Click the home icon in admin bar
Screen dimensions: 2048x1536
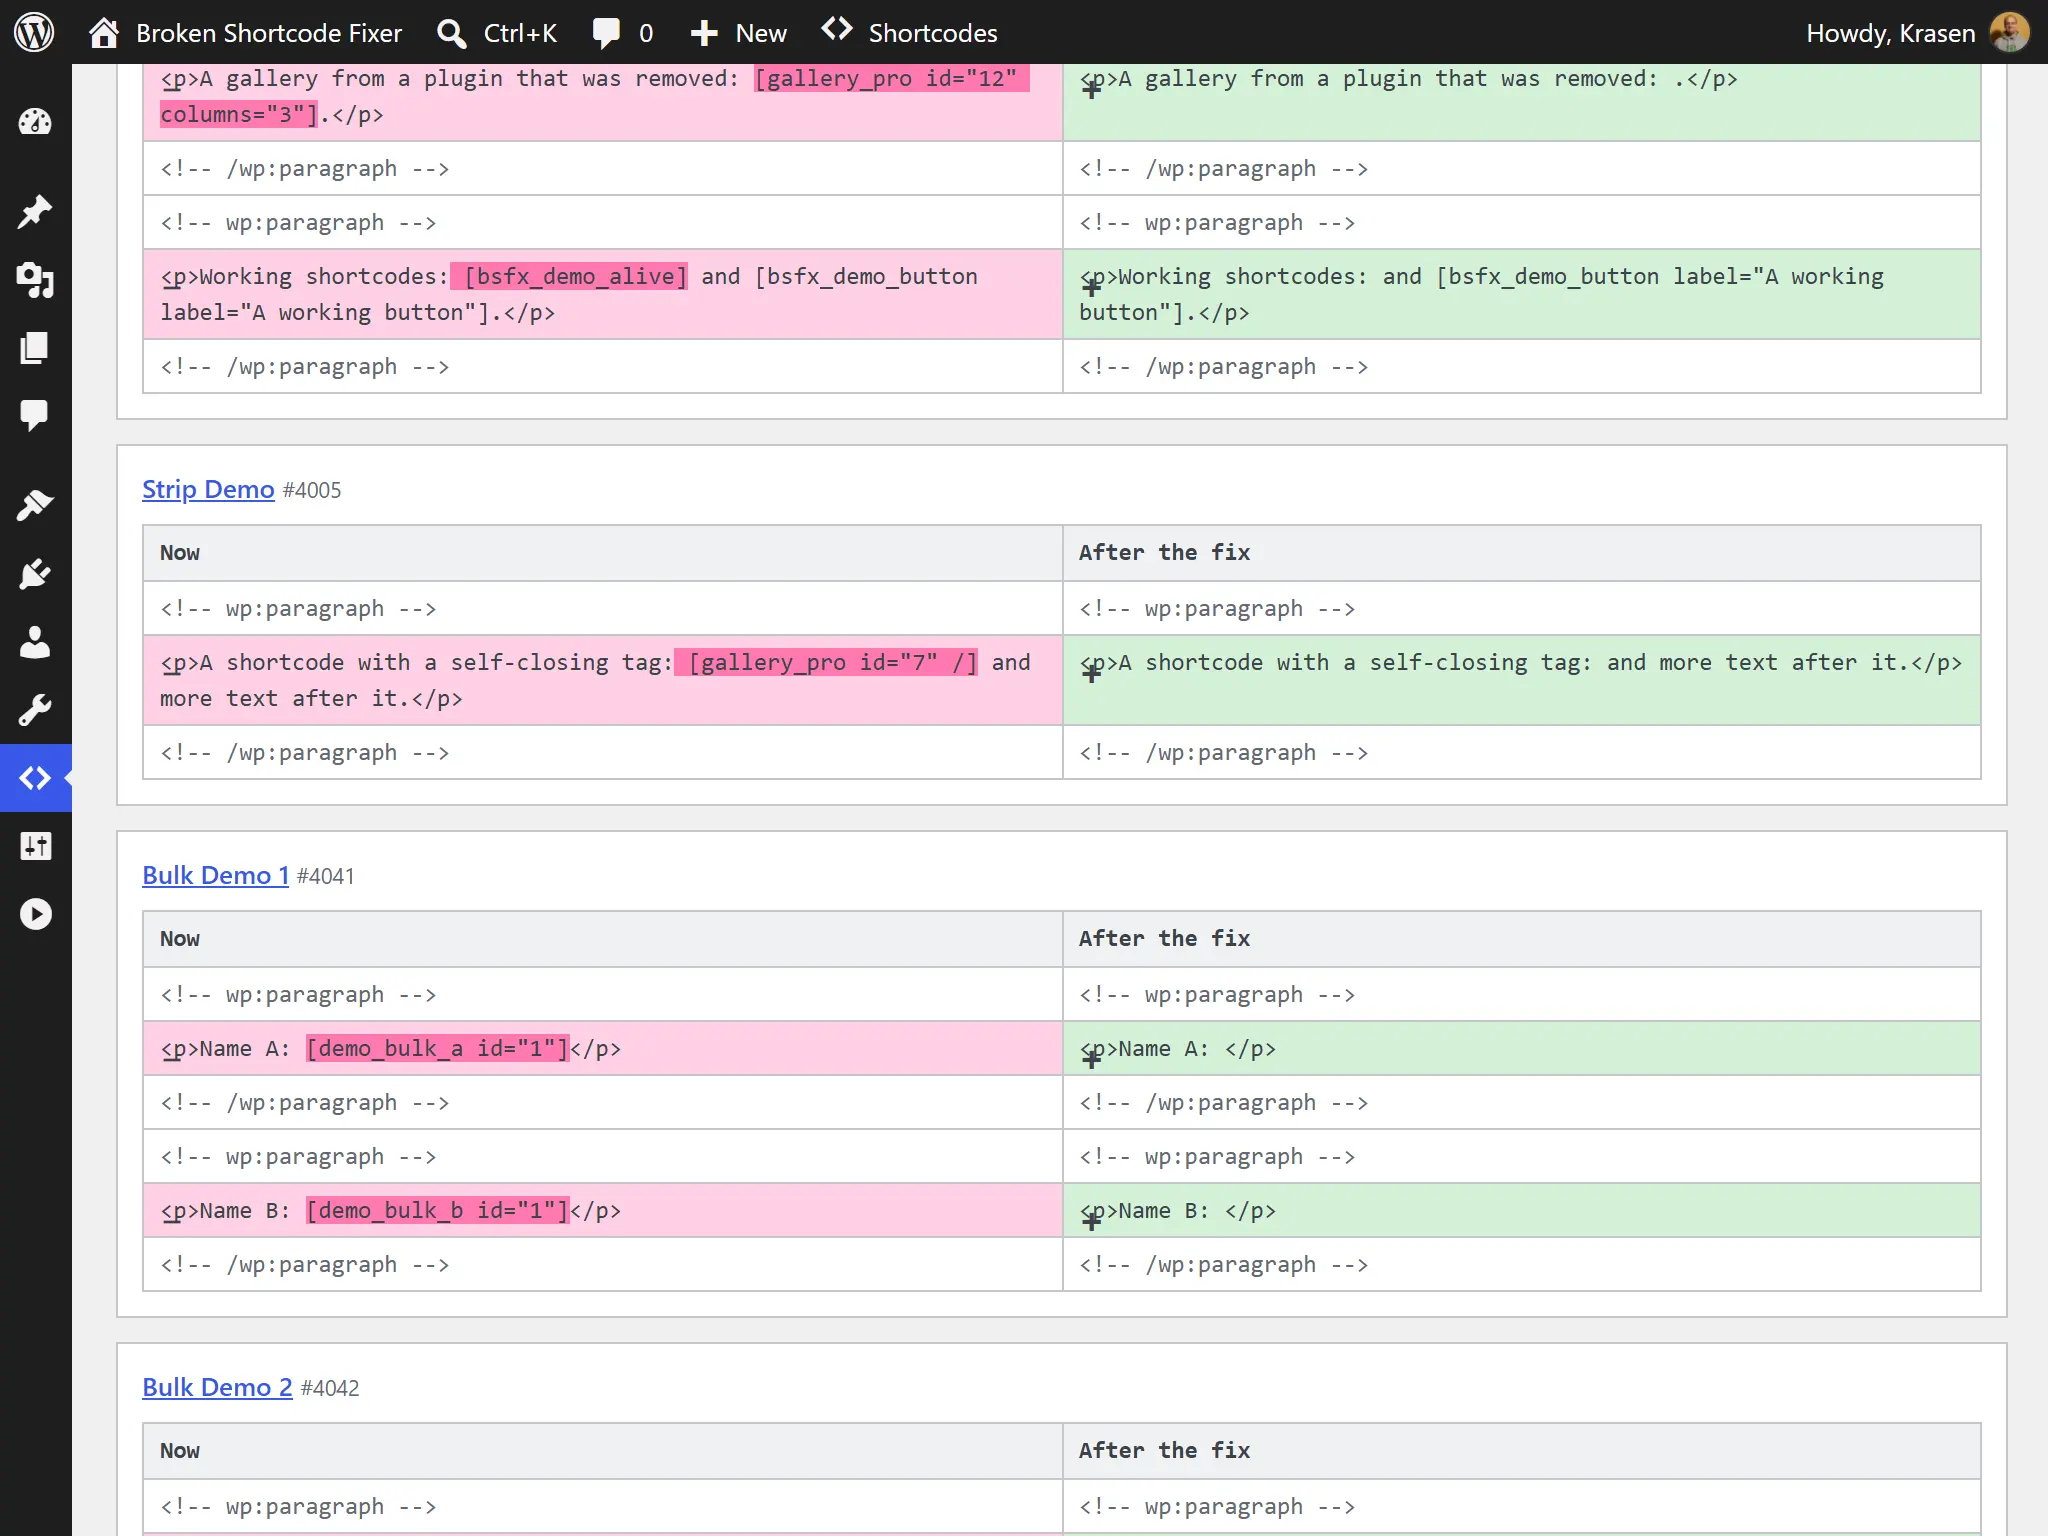click(104, 33)
